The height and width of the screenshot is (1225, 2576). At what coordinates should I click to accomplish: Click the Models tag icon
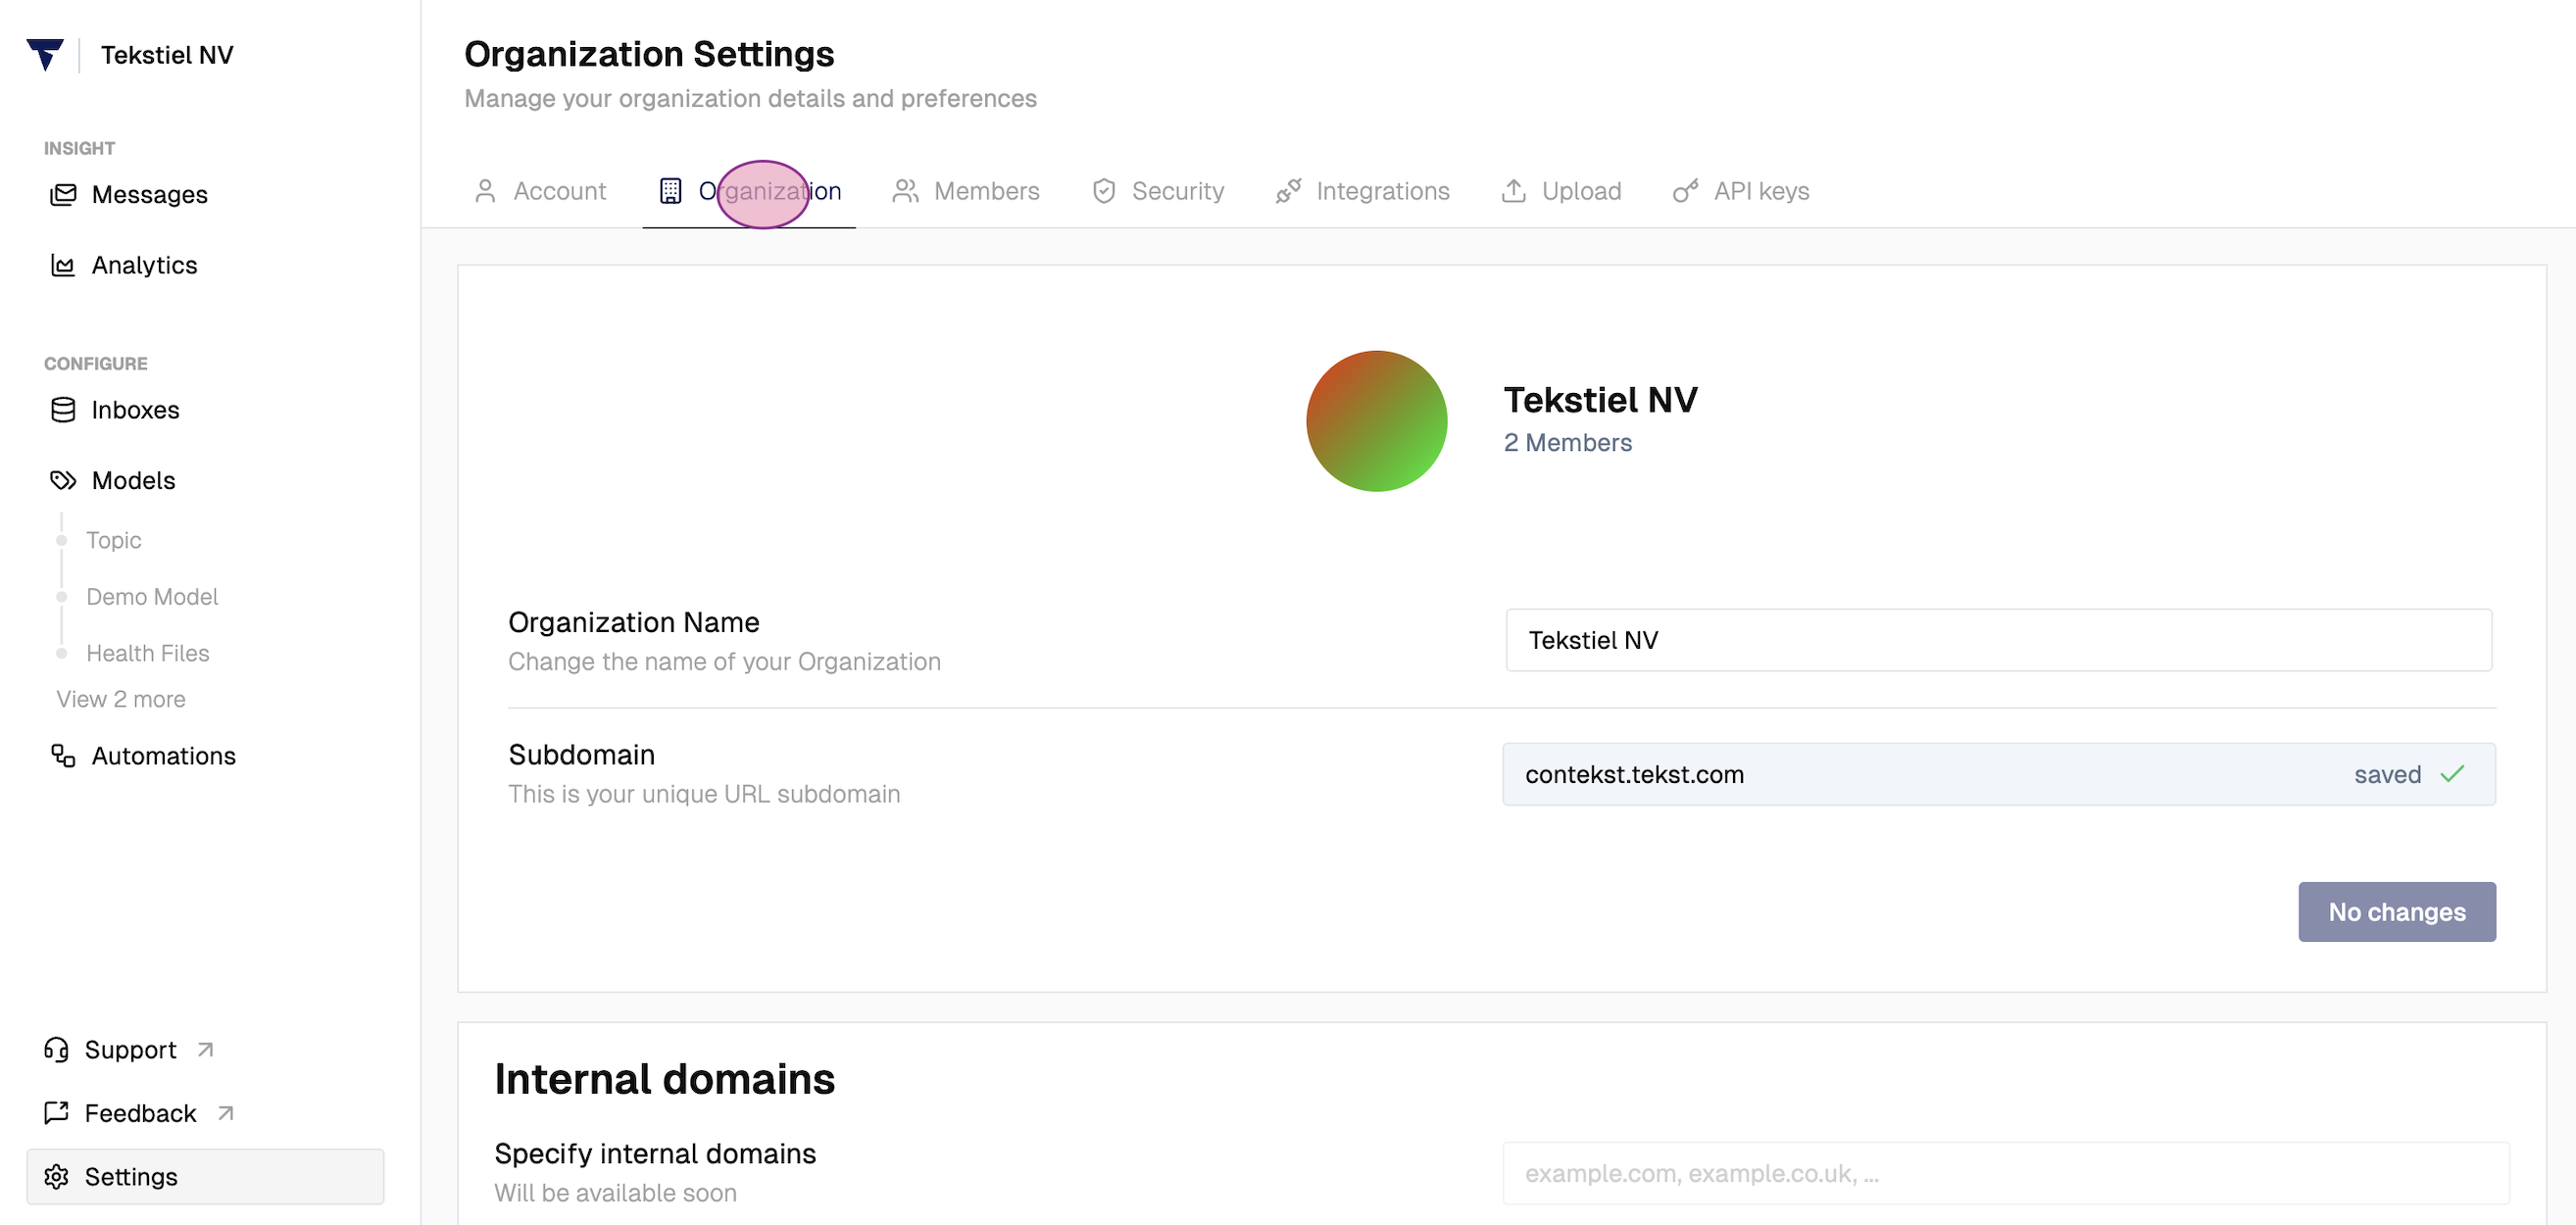pos(63,480)
